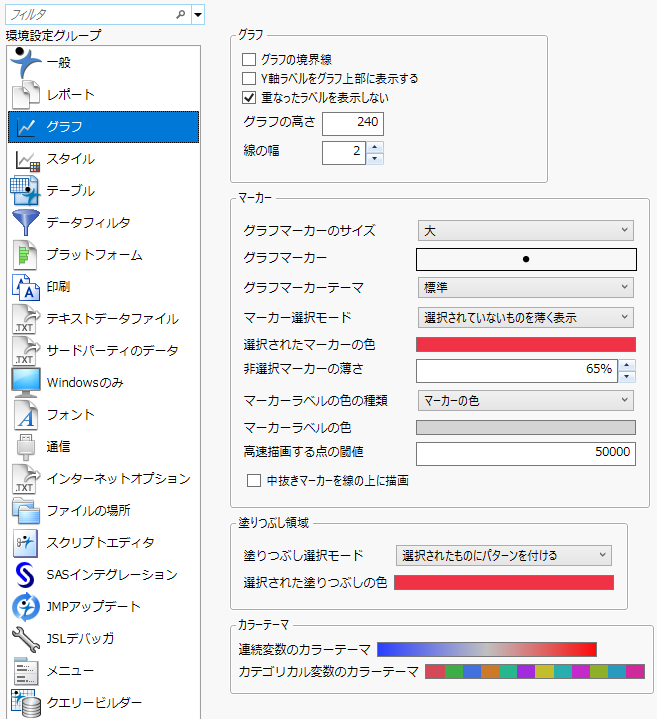The image size is (657, 719).
Task: Increase 線の幅 with up arrow
Action: 375,147
